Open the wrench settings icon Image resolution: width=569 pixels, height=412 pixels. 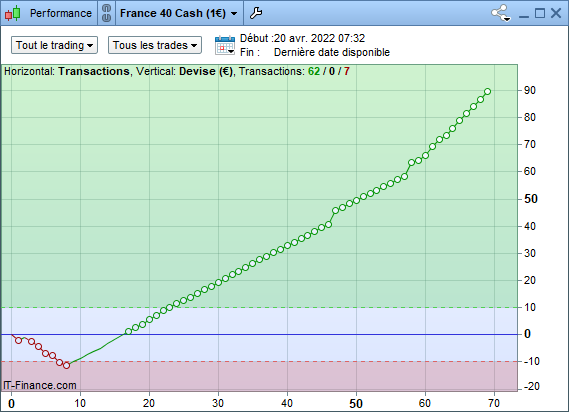click(256, 13)
